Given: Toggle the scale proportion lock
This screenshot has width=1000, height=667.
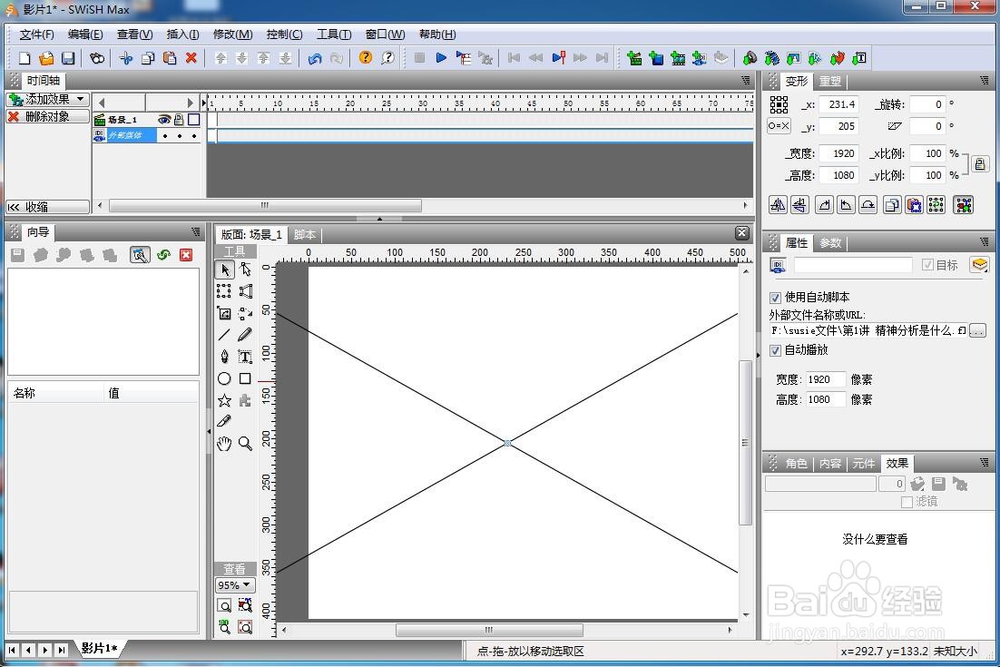Looking at the screenshot, I should tap(980, 165).
